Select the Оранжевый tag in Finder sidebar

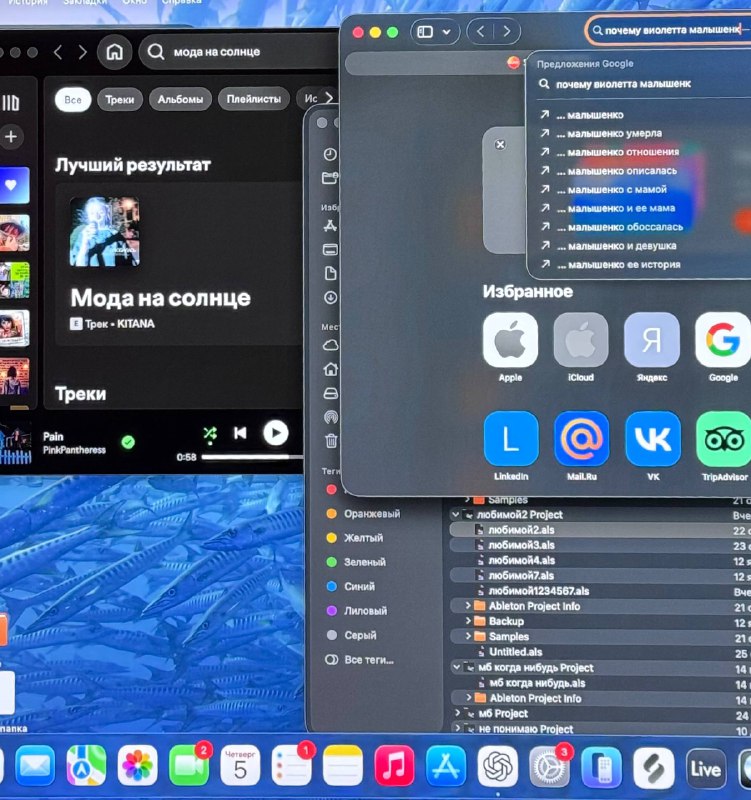click(x=371, y=513)
